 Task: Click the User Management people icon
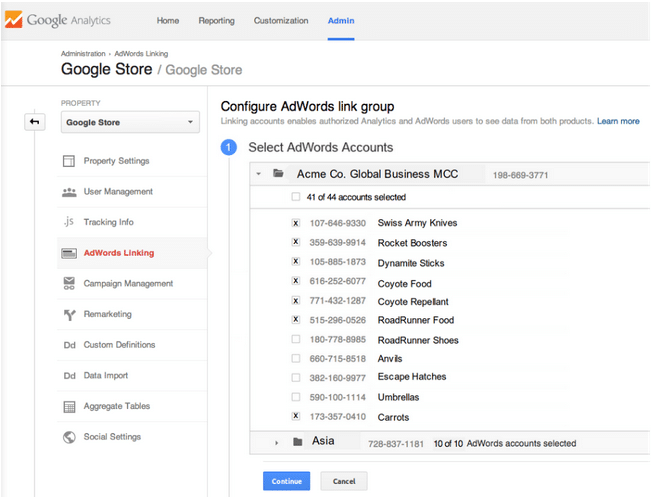click(x=69, y=192)
